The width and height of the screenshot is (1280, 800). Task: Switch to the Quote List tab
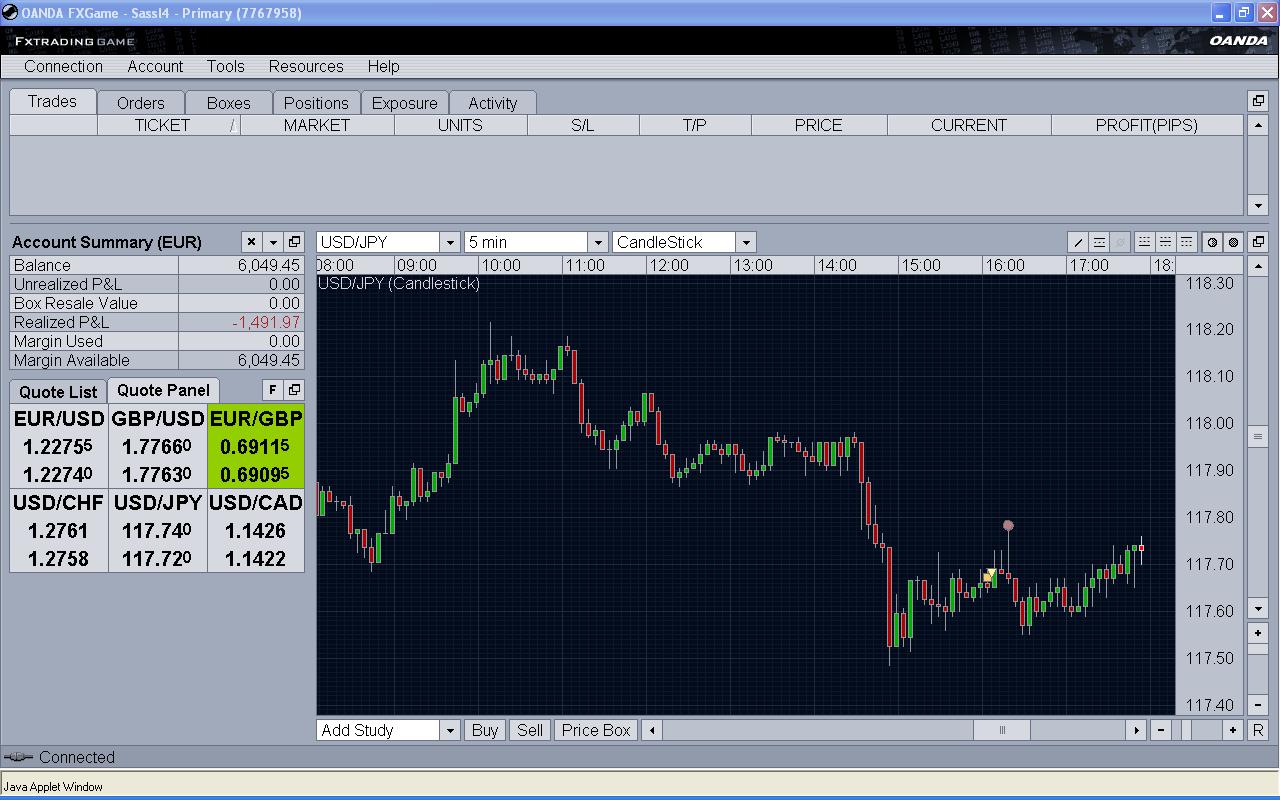(58, 392)
